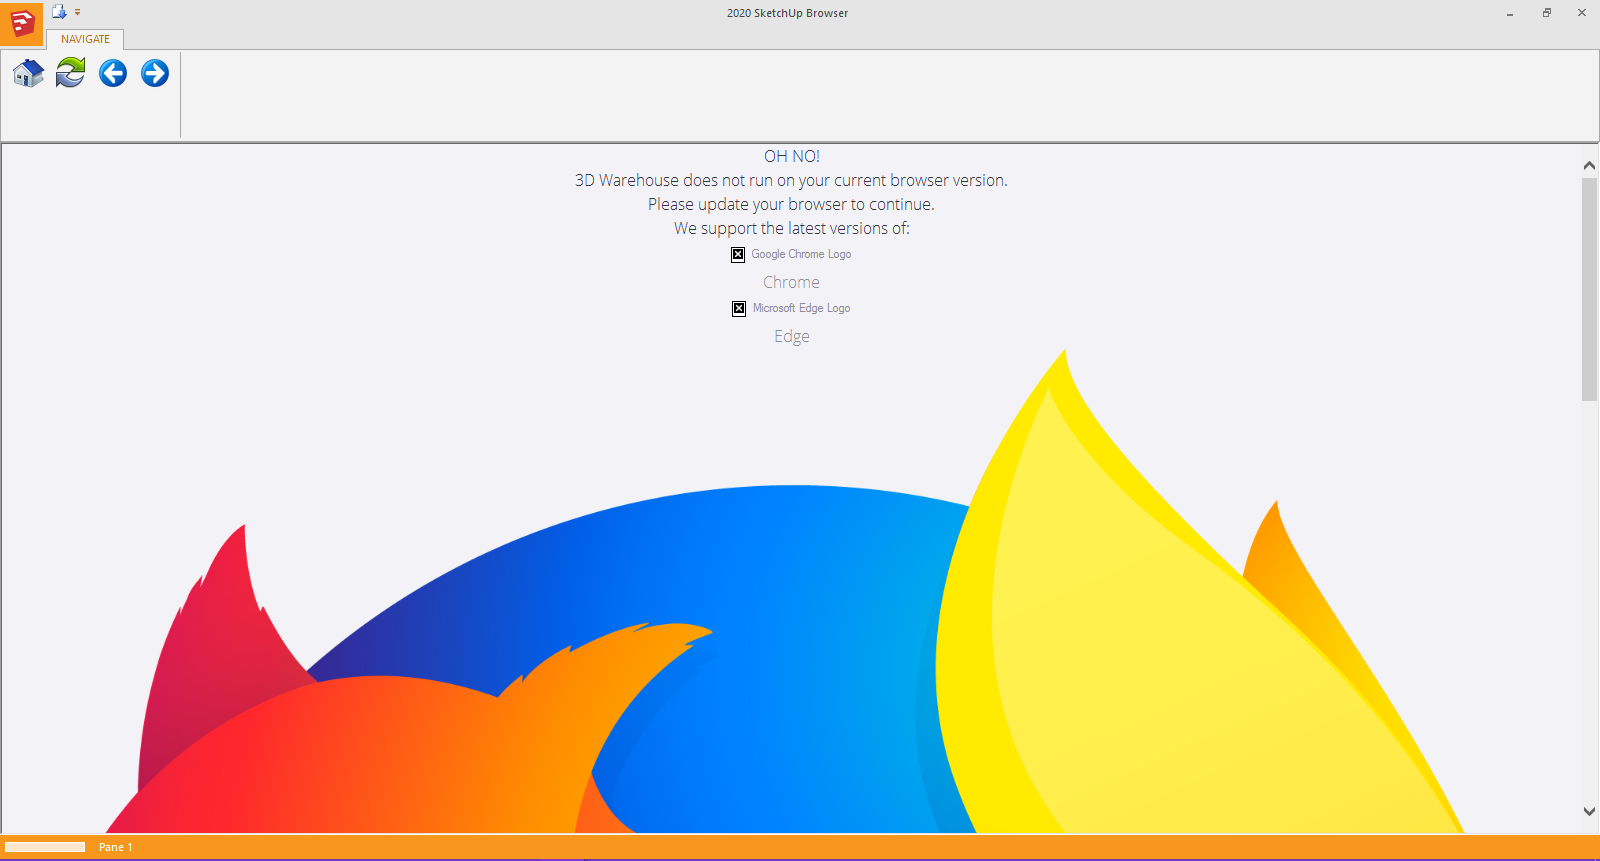The width and height of the screenshot is (1600, 861).
Task: Open the Edge browser link
Action: (791, 336)
